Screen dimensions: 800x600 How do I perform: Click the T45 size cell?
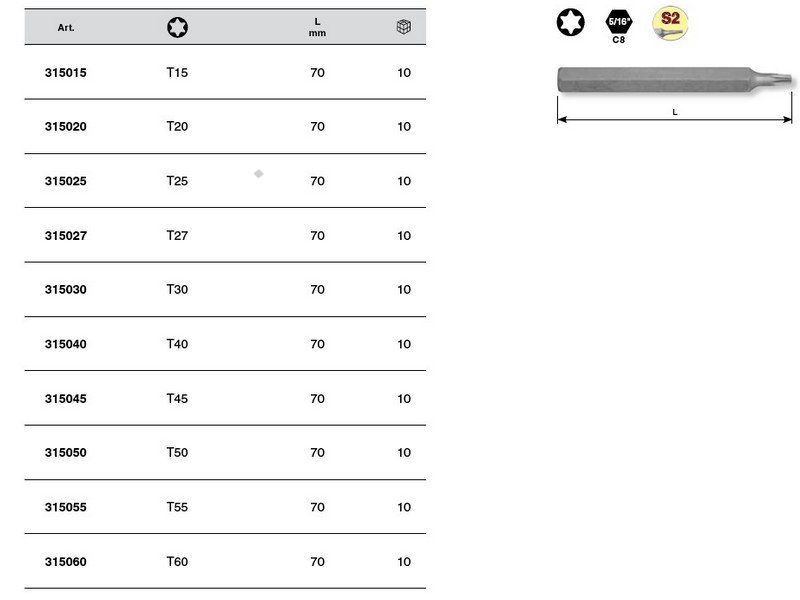pyautogui.click(x=177, y=398)
